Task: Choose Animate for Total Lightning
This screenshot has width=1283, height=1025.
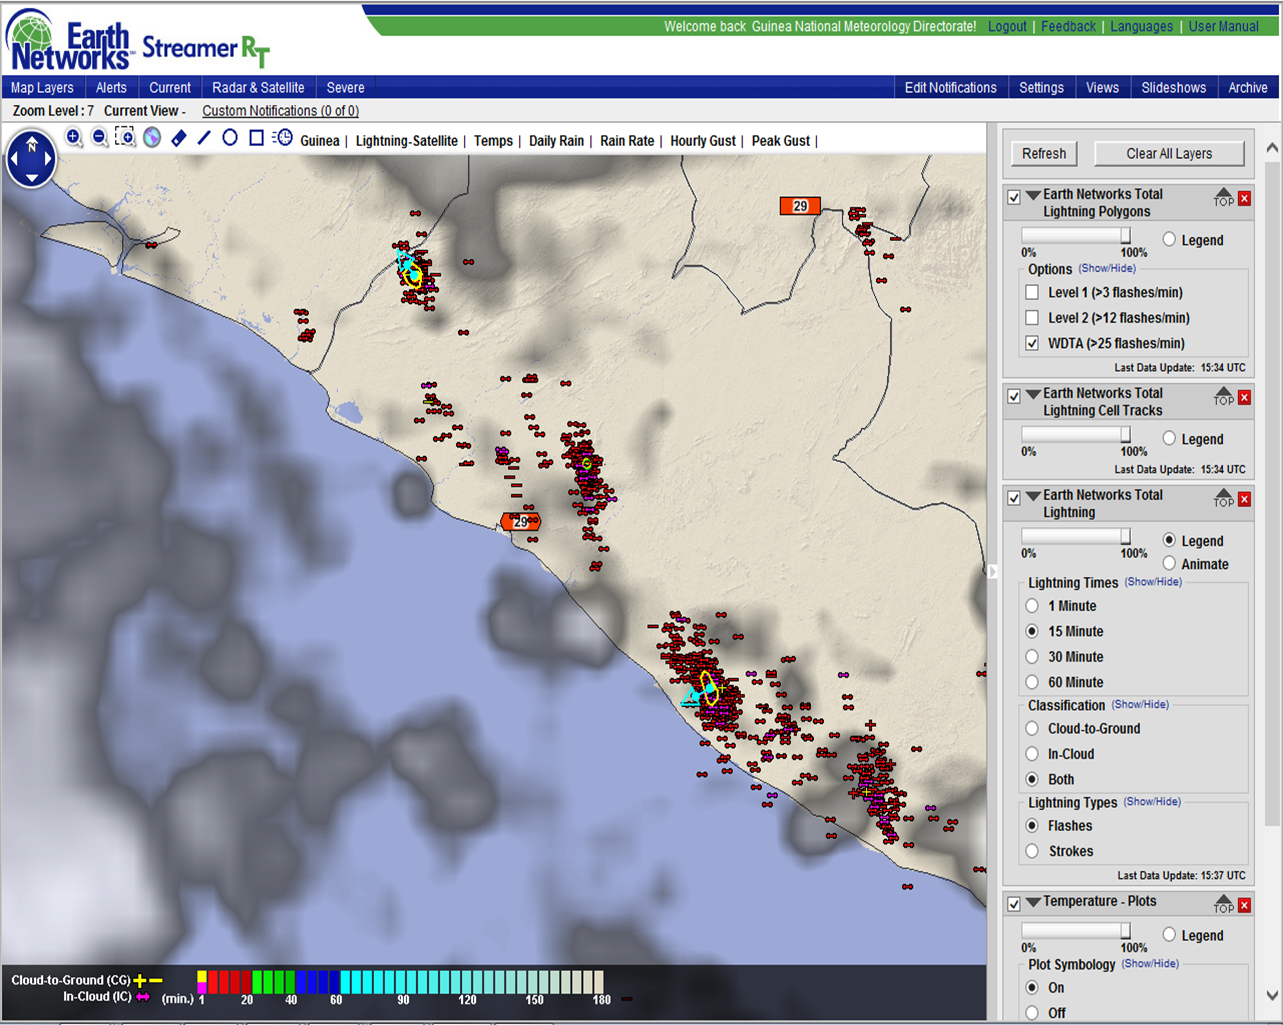Action: pos(1169,564)
